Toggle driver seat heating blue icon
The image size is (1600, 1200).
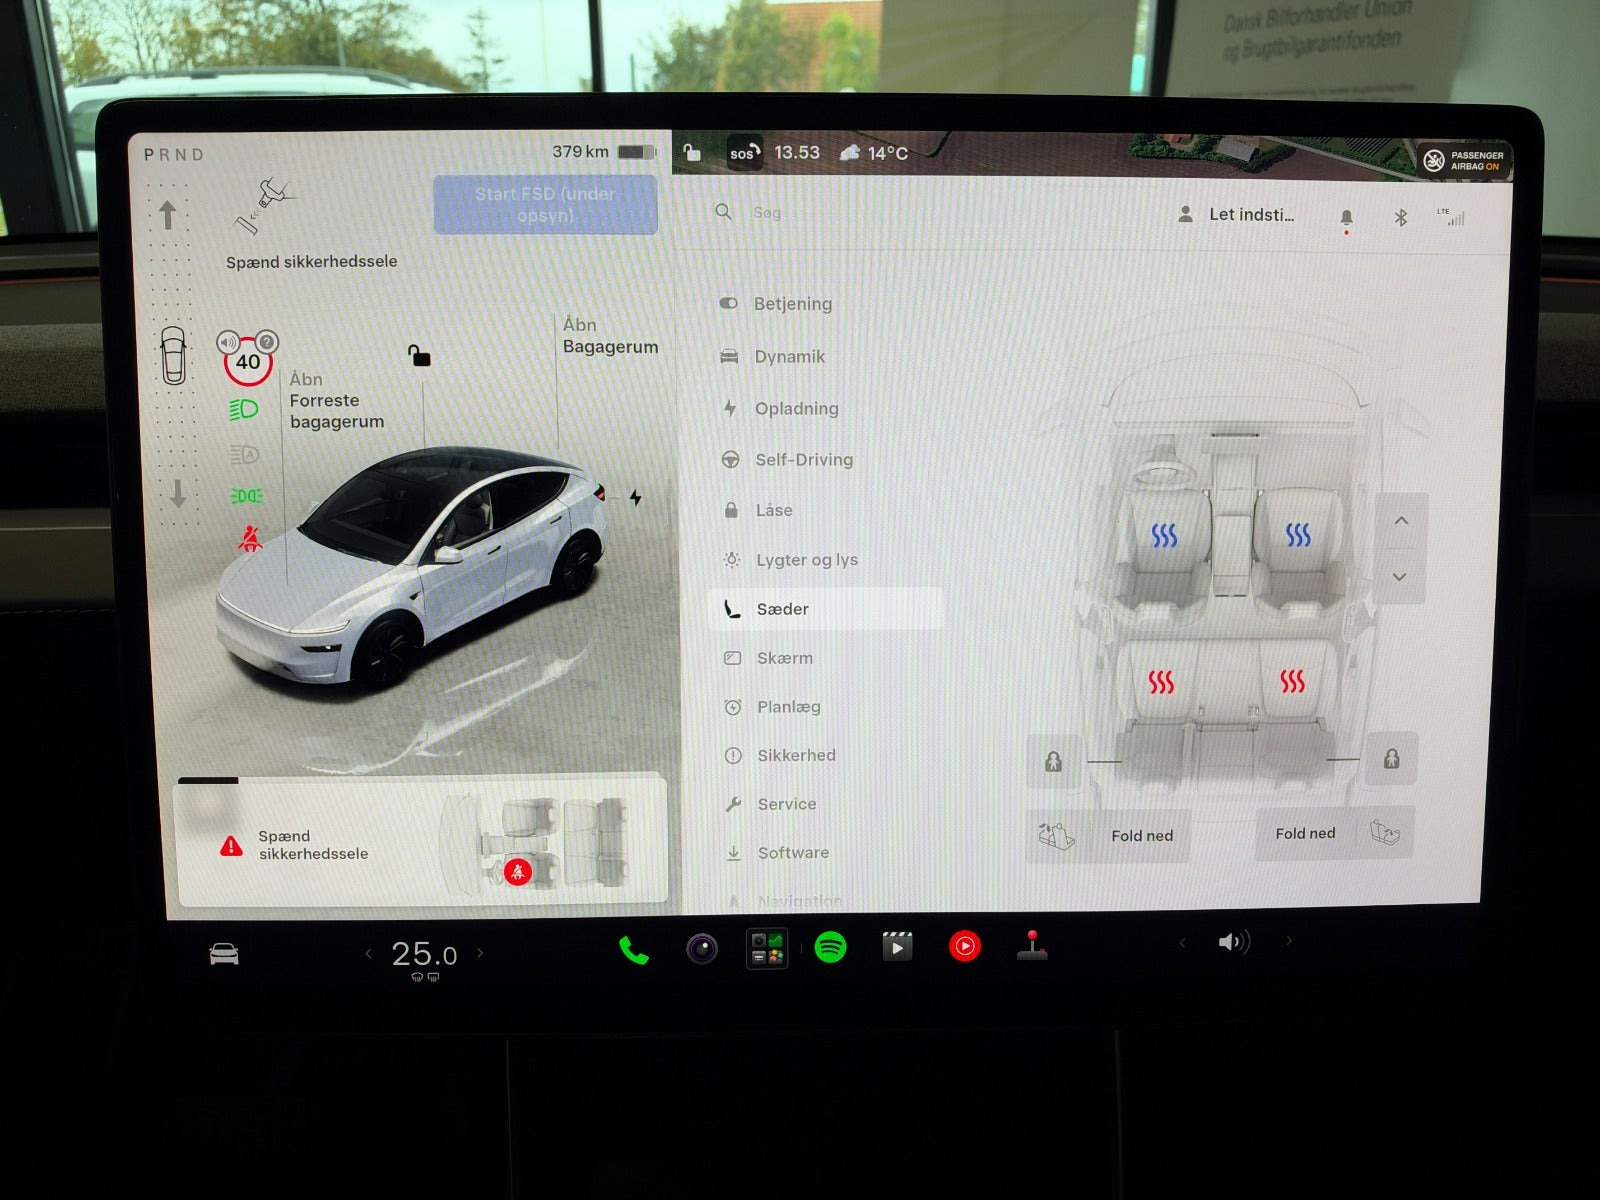tap(1164, 536)
